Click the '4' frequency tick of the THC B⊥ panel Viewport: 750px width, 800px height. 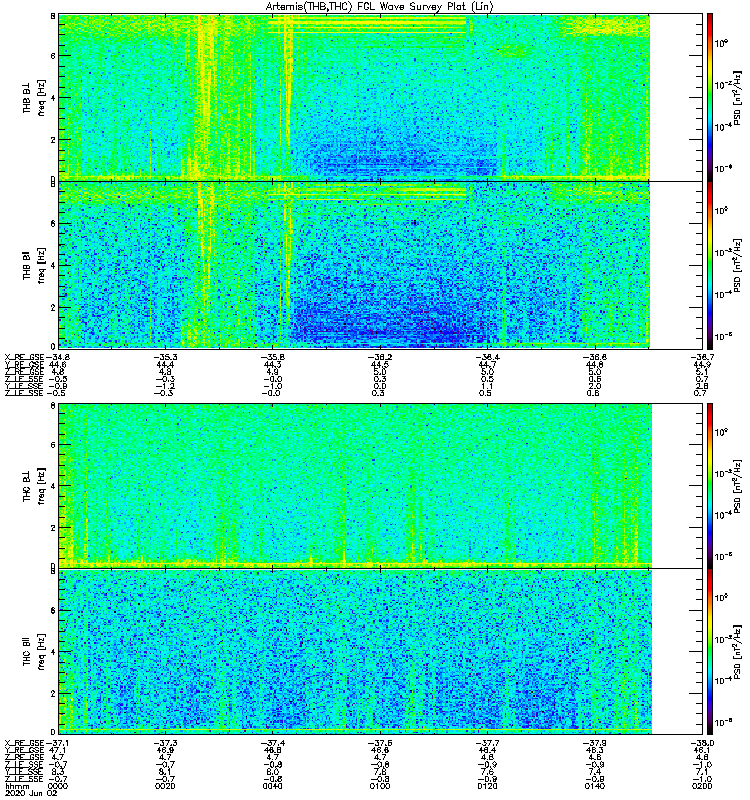coord(53,486)
